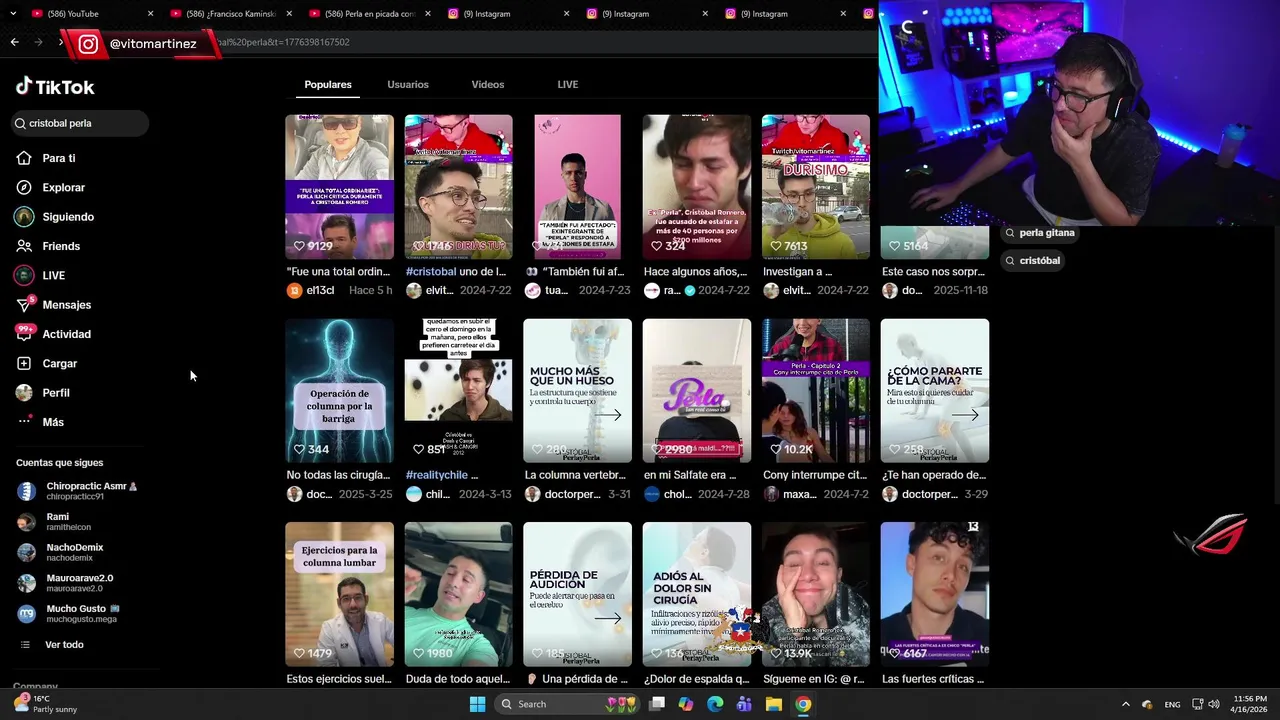This screenshot has height=720, width=1280.
Task: Expand followed accounts with Ver todo
Action: click(52, 645)
